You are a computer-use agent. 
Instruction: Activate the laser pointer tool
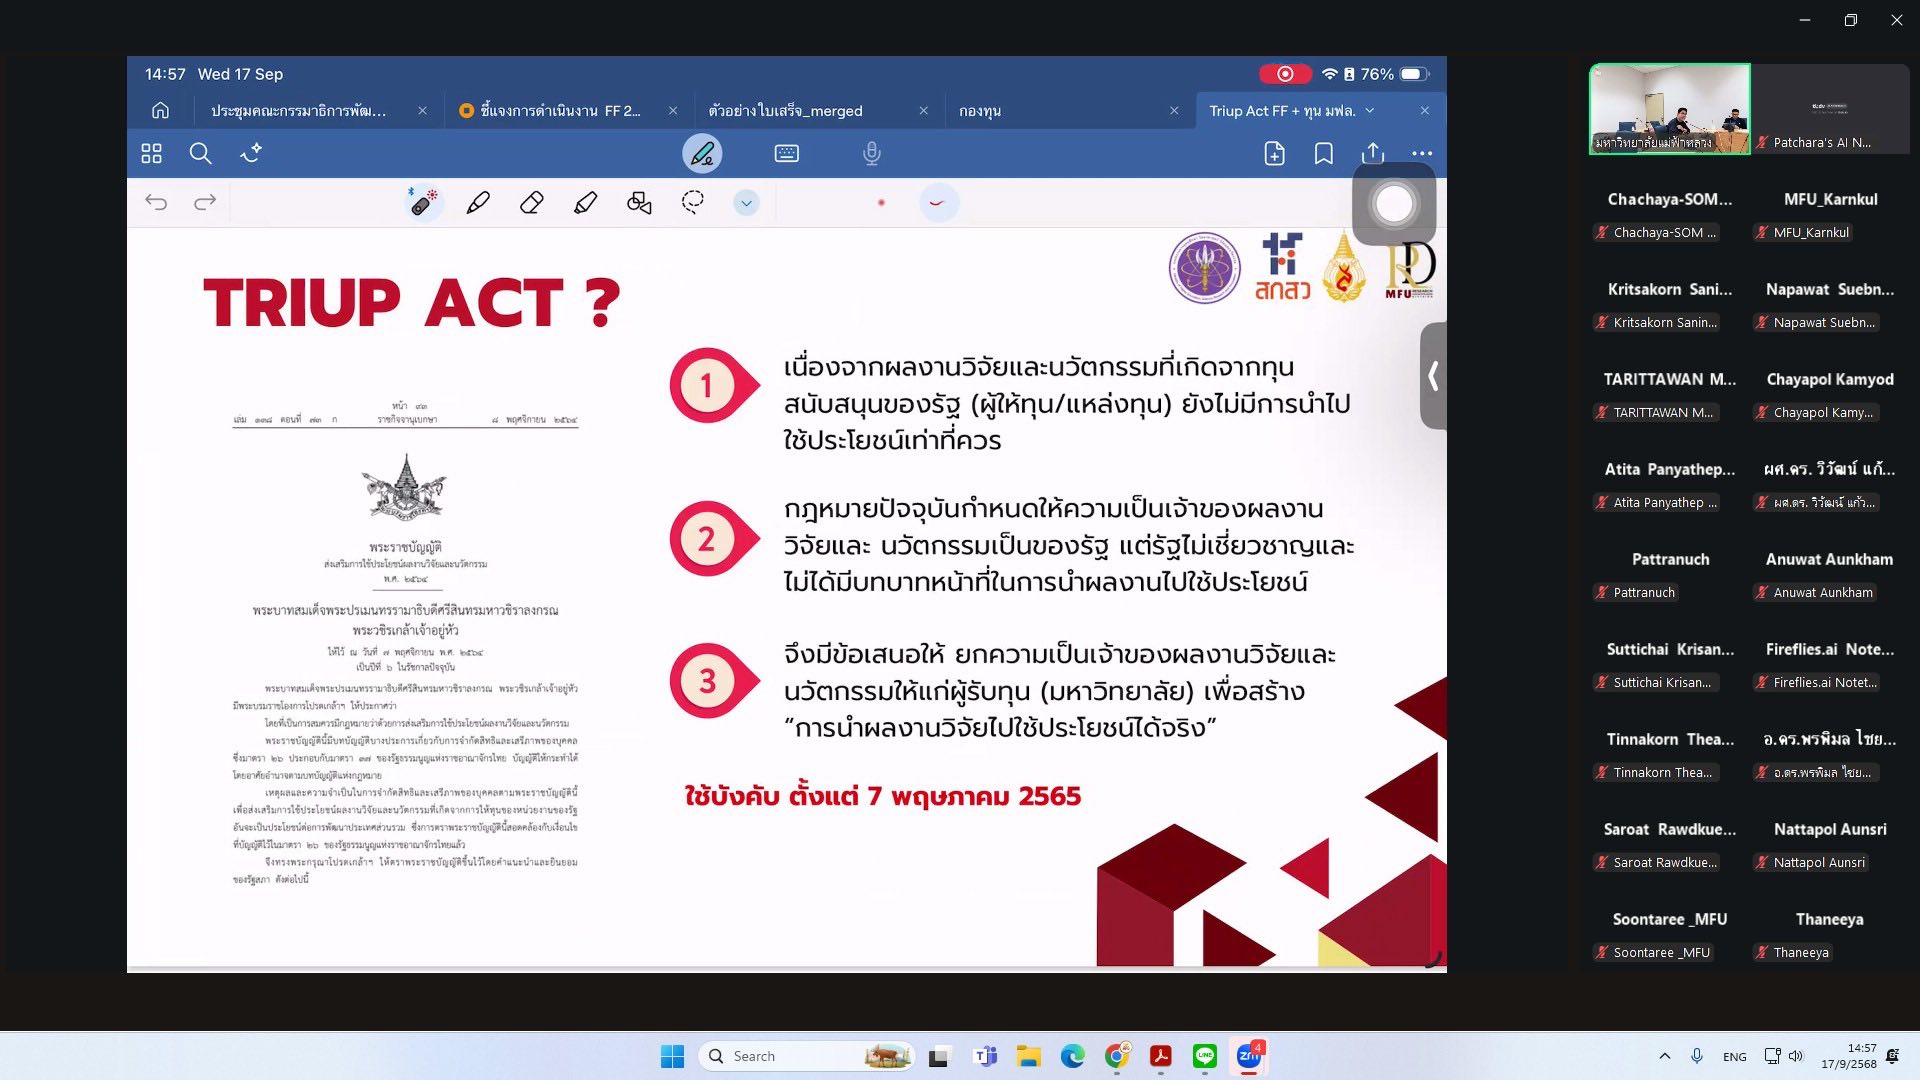click(x=423, y=203)
